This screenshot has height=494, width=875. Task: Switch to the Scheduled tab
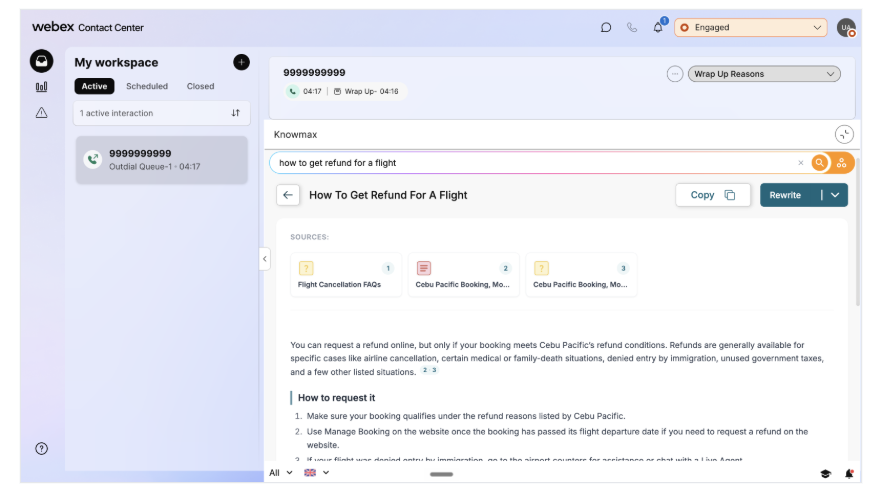(x=147, y=86)
